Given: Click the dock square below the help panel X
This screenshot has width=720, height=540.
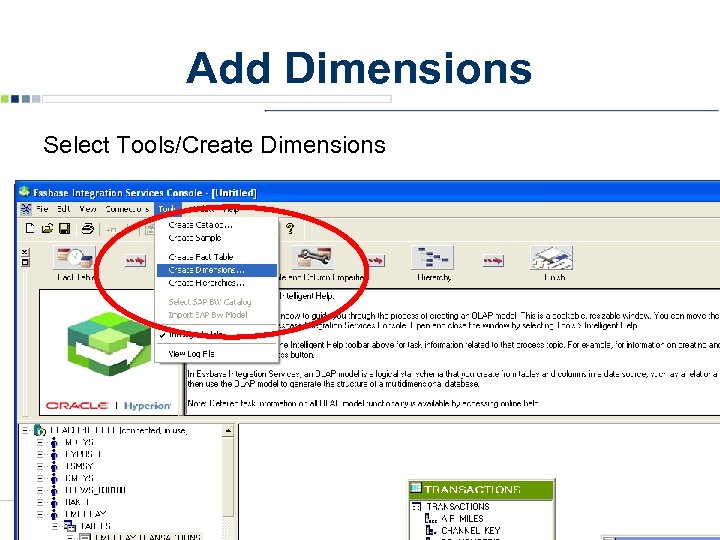Looking at the screenshot, I should (25, 262).
